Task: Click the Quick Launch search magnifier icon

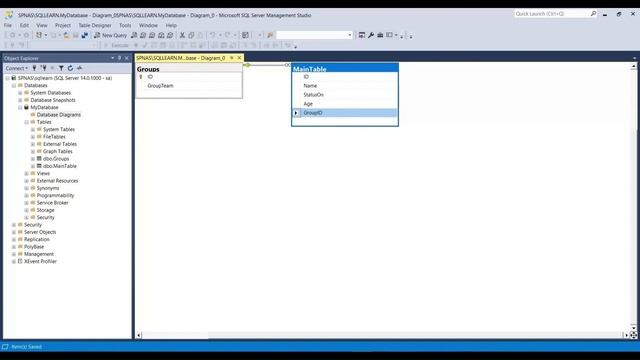Action: pos(593,14)
